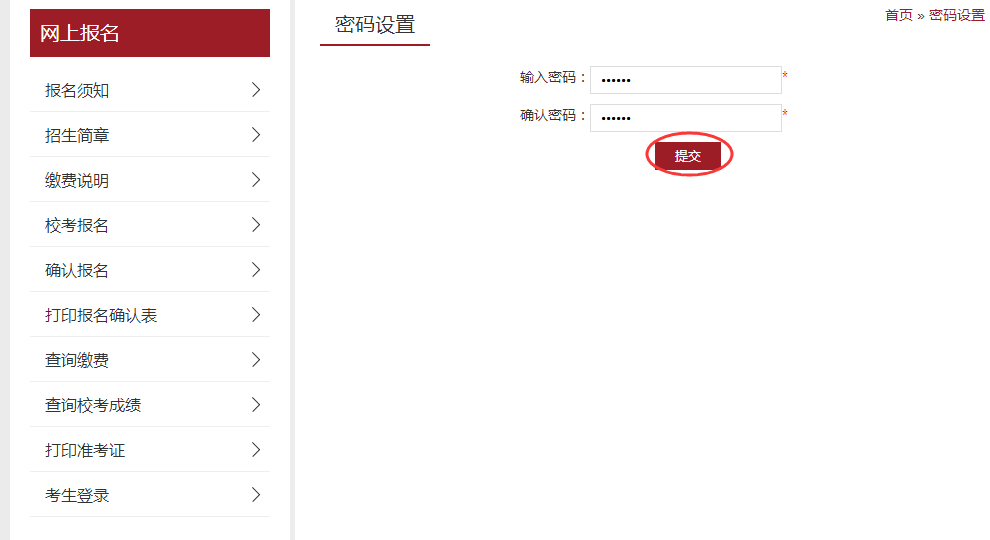Click the chevron arrow beside 报名须知
This screenshot has height=540, width=990.
(256, 90)
